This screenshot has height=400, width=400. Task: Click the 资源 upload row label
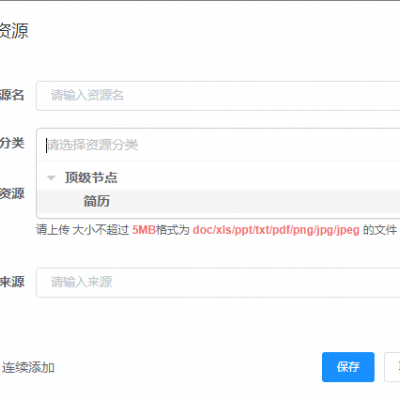(x=12, y=193)
